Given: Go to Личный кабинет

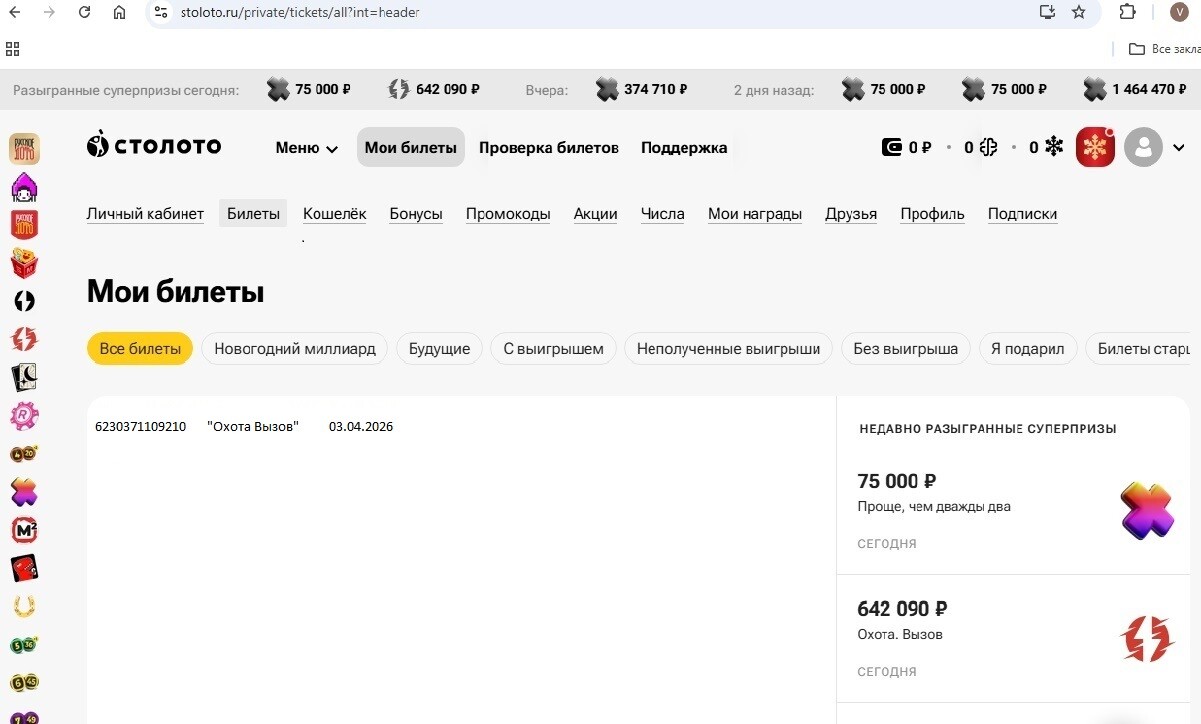Looking at the screenshot, I should pos(145,213).
